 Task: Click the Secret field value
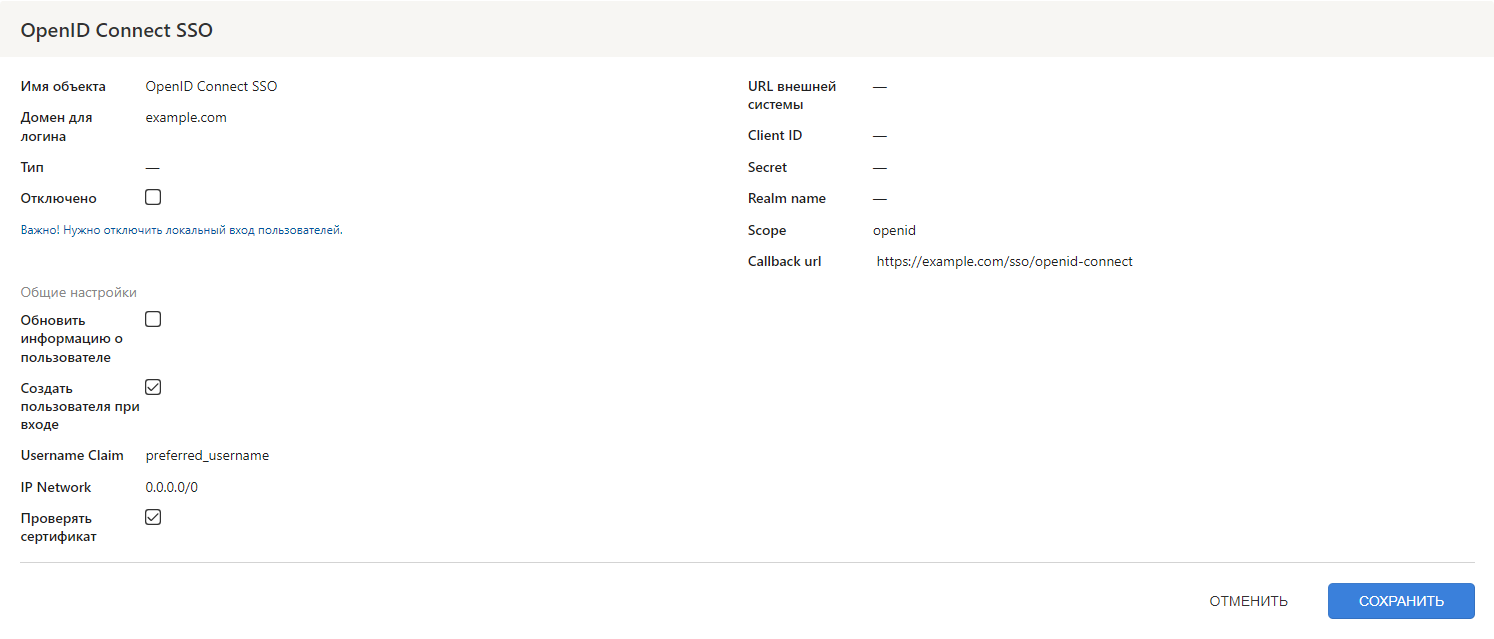click(880, 167)
